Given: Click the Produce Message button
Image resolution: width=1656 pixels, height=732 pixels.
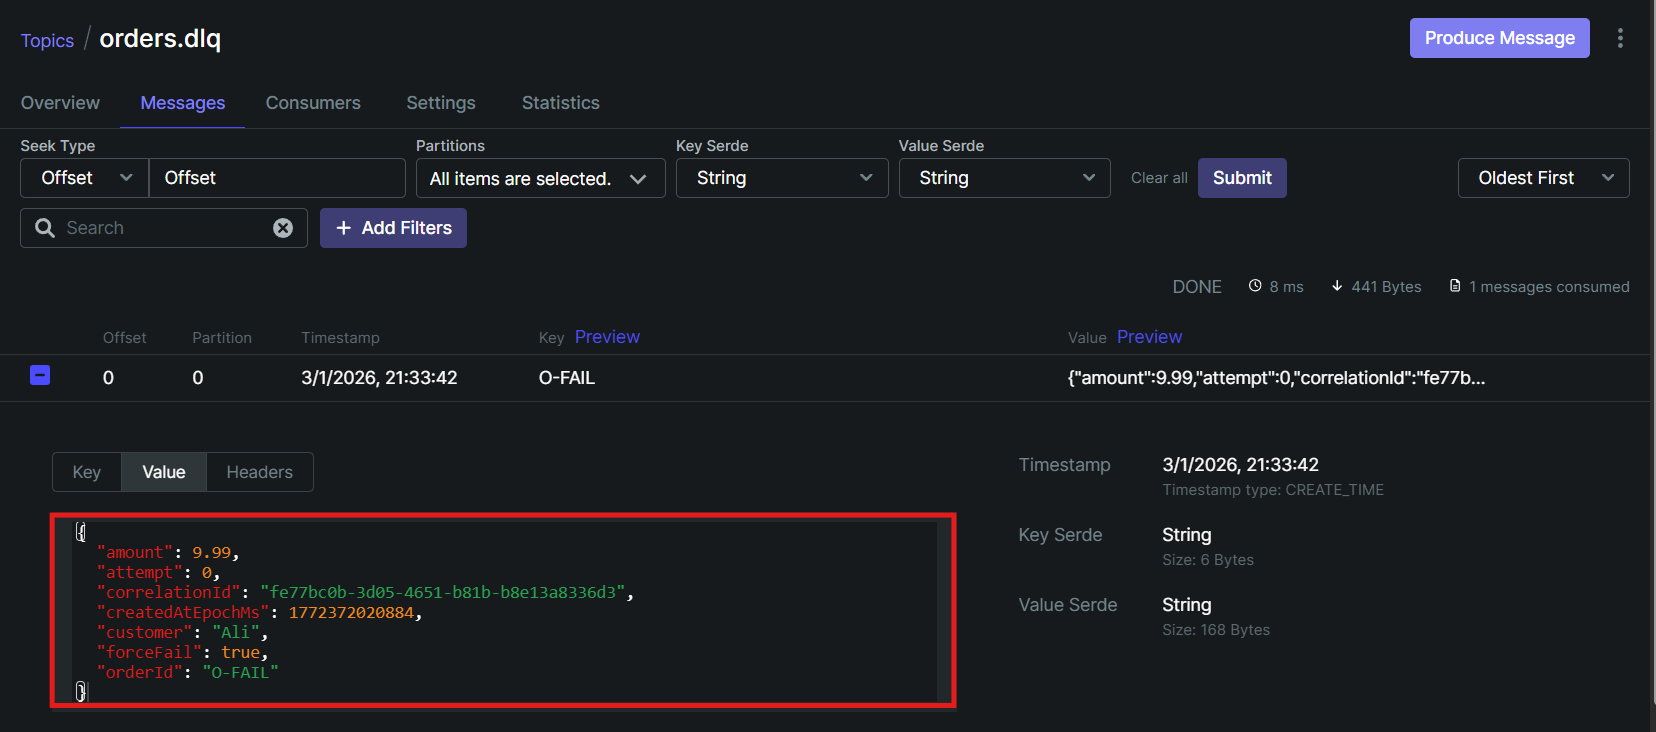Looking at the screenshot, I should [x=1499, y=38].
